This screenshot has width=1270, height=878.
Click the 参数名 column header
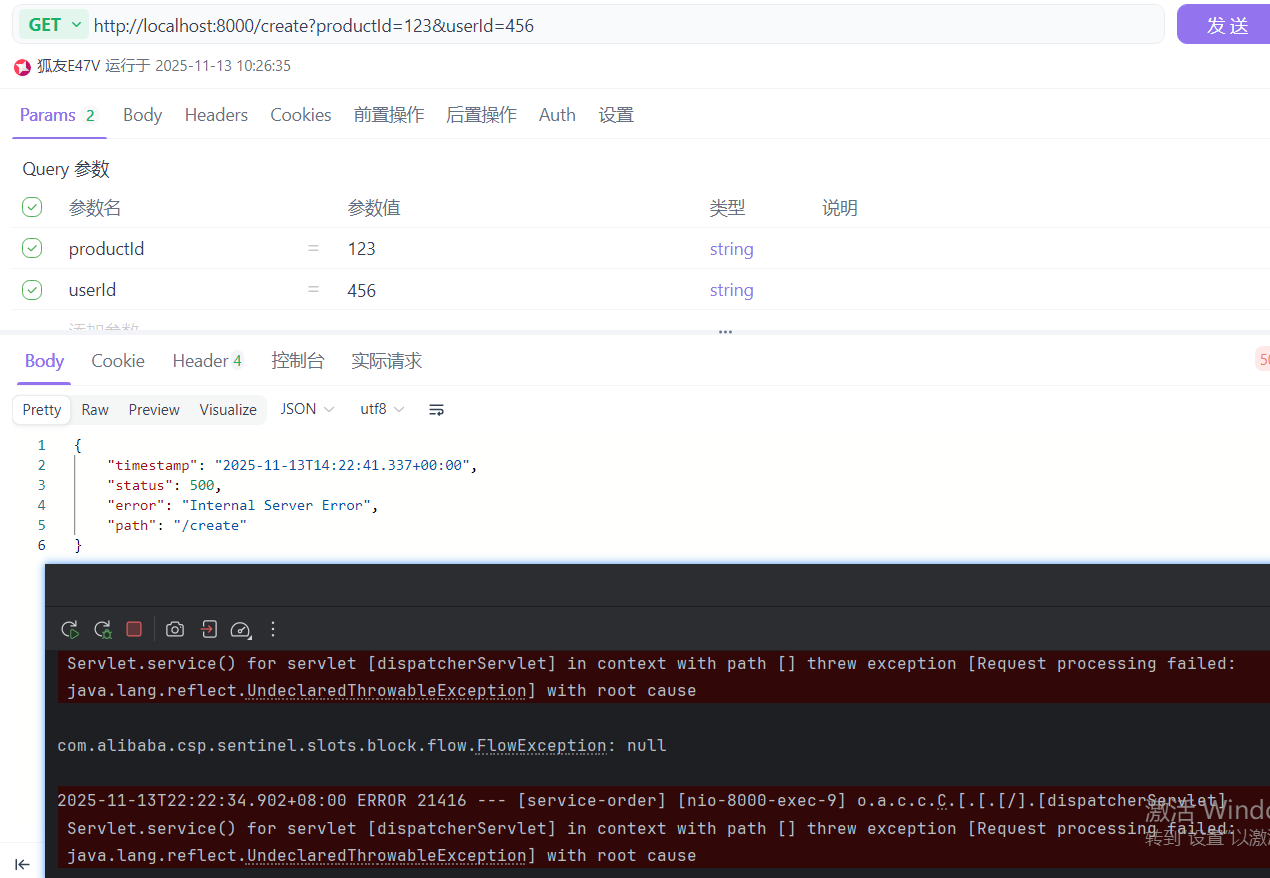pyautogui.click(x=95, y=208)
